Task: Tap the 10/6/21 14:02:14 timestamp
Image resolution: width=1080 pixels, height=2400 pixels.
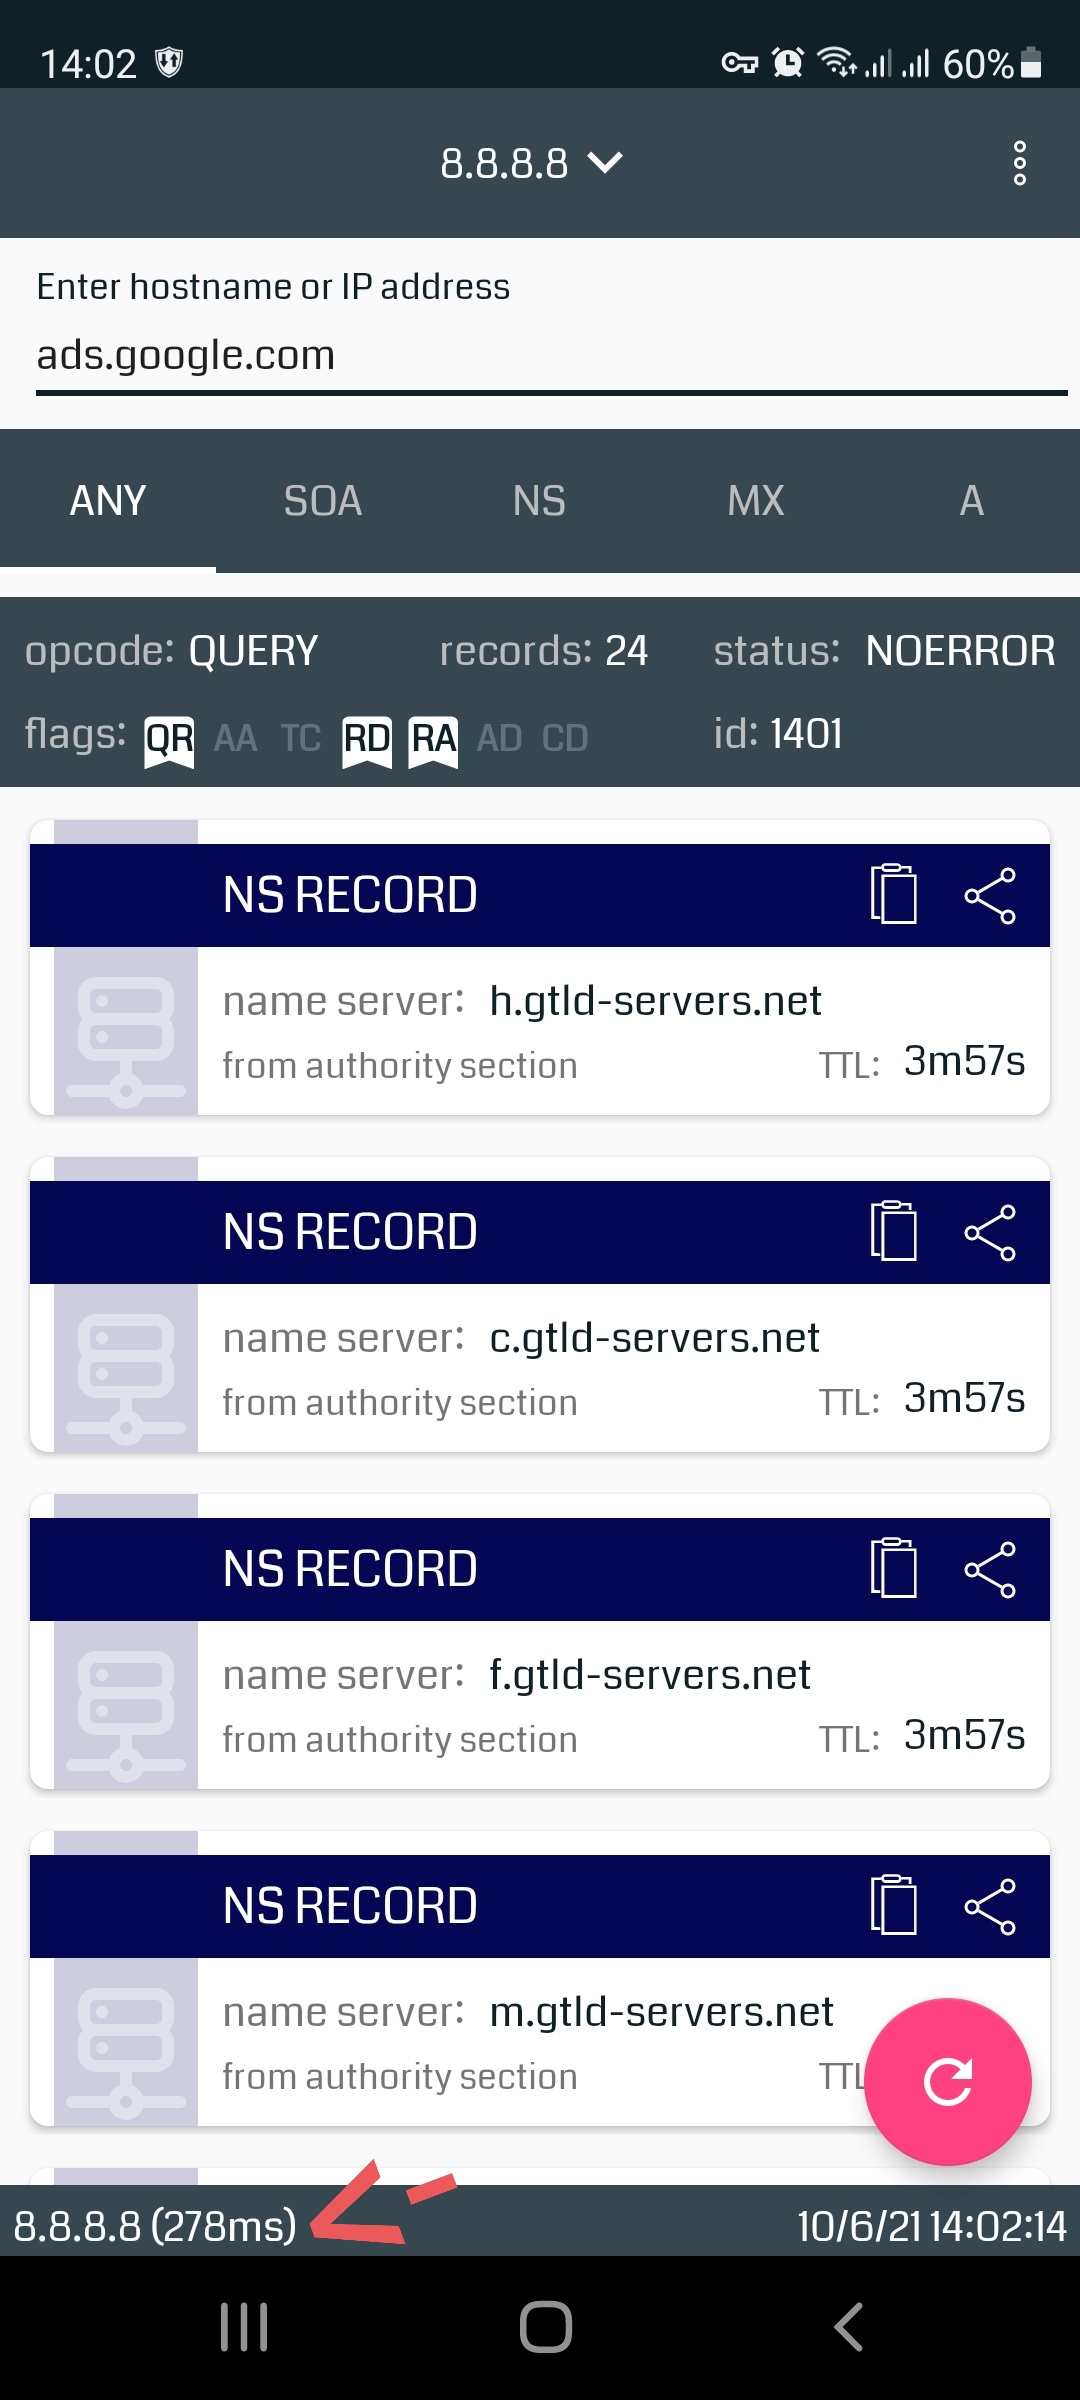Action: (x=932, y=2226)
